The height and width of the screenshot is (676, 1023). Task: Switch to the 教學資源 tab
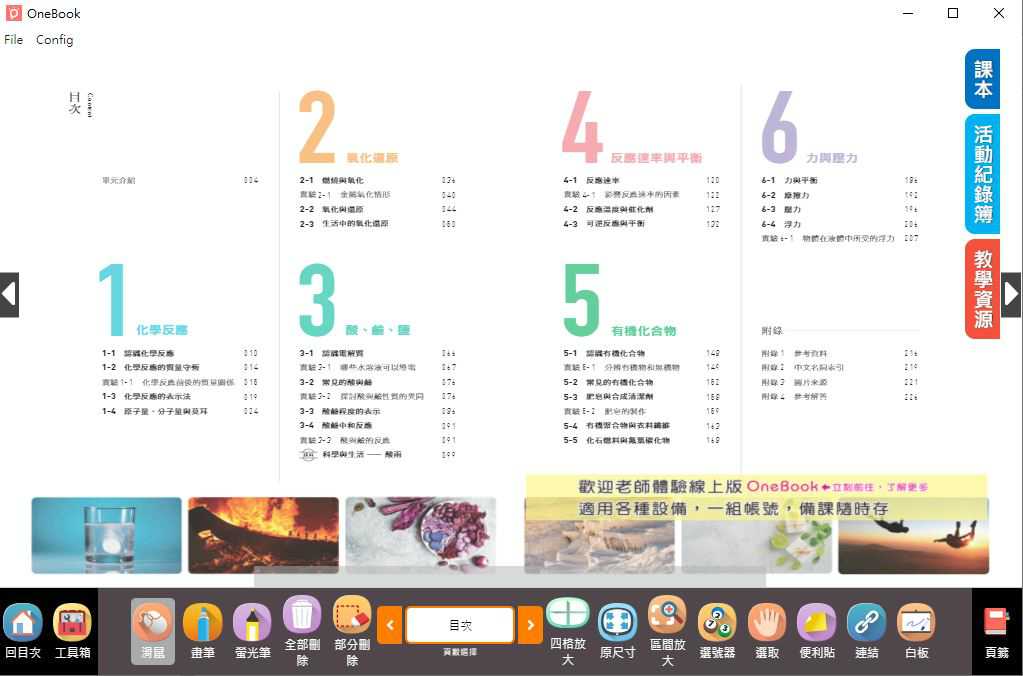click(x=983, y=289)
